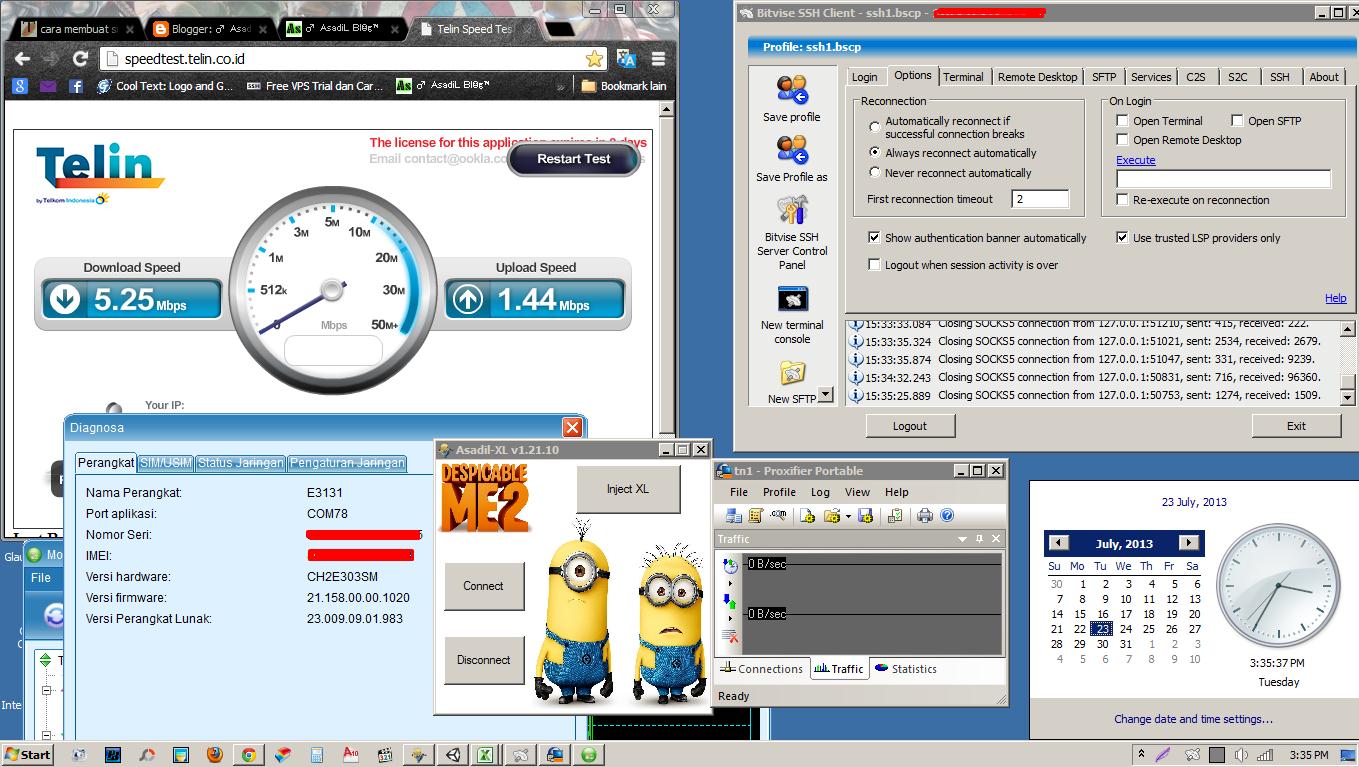Click the Chrome icon in the taskbar
The height and width of the screenshot is (767, 1359).
pyautogui.click(x=248, y=755)
